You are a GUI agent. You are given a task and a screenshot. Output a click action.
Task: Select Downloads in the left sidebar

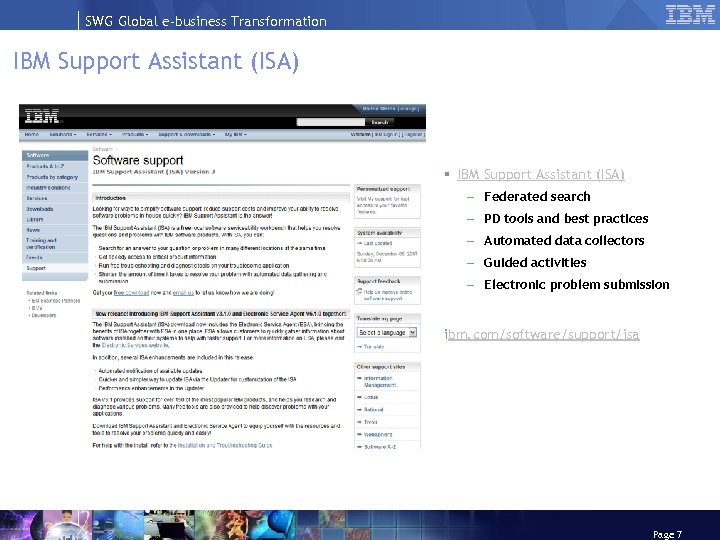tap(55, 209)
